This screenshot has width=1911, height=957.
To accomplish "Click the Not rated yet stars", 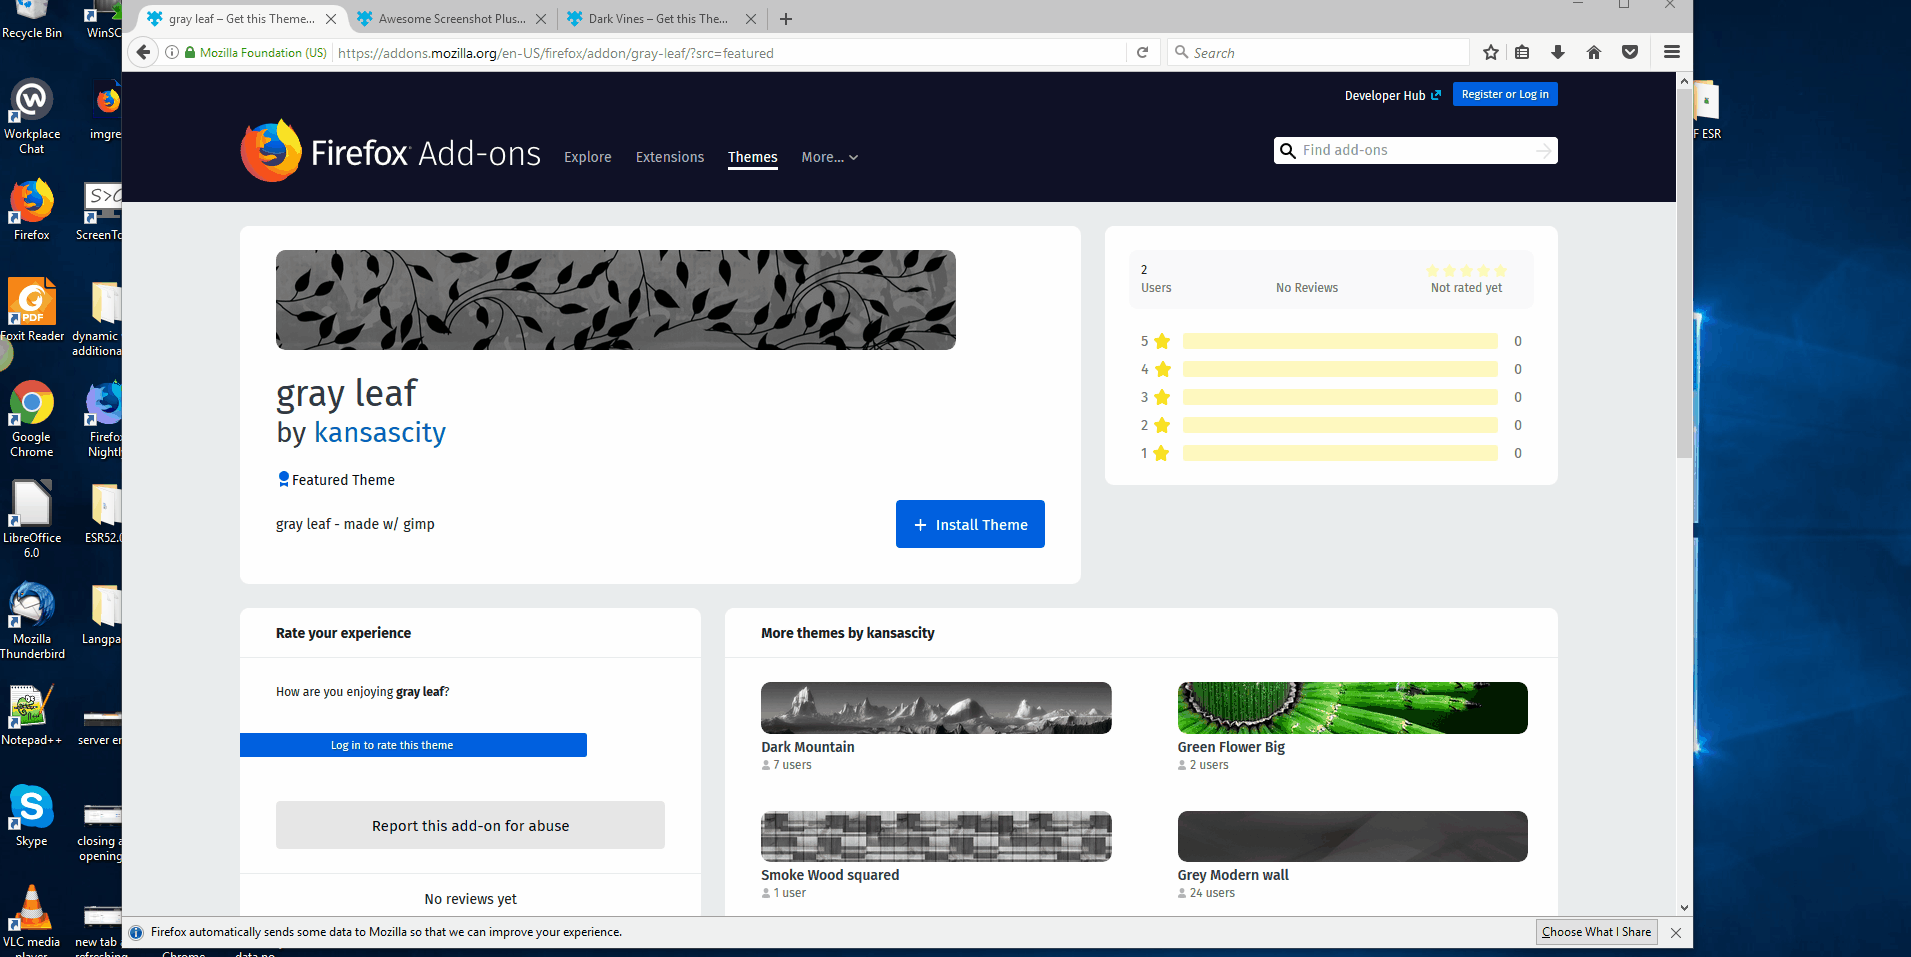I will coord(1466,271).
